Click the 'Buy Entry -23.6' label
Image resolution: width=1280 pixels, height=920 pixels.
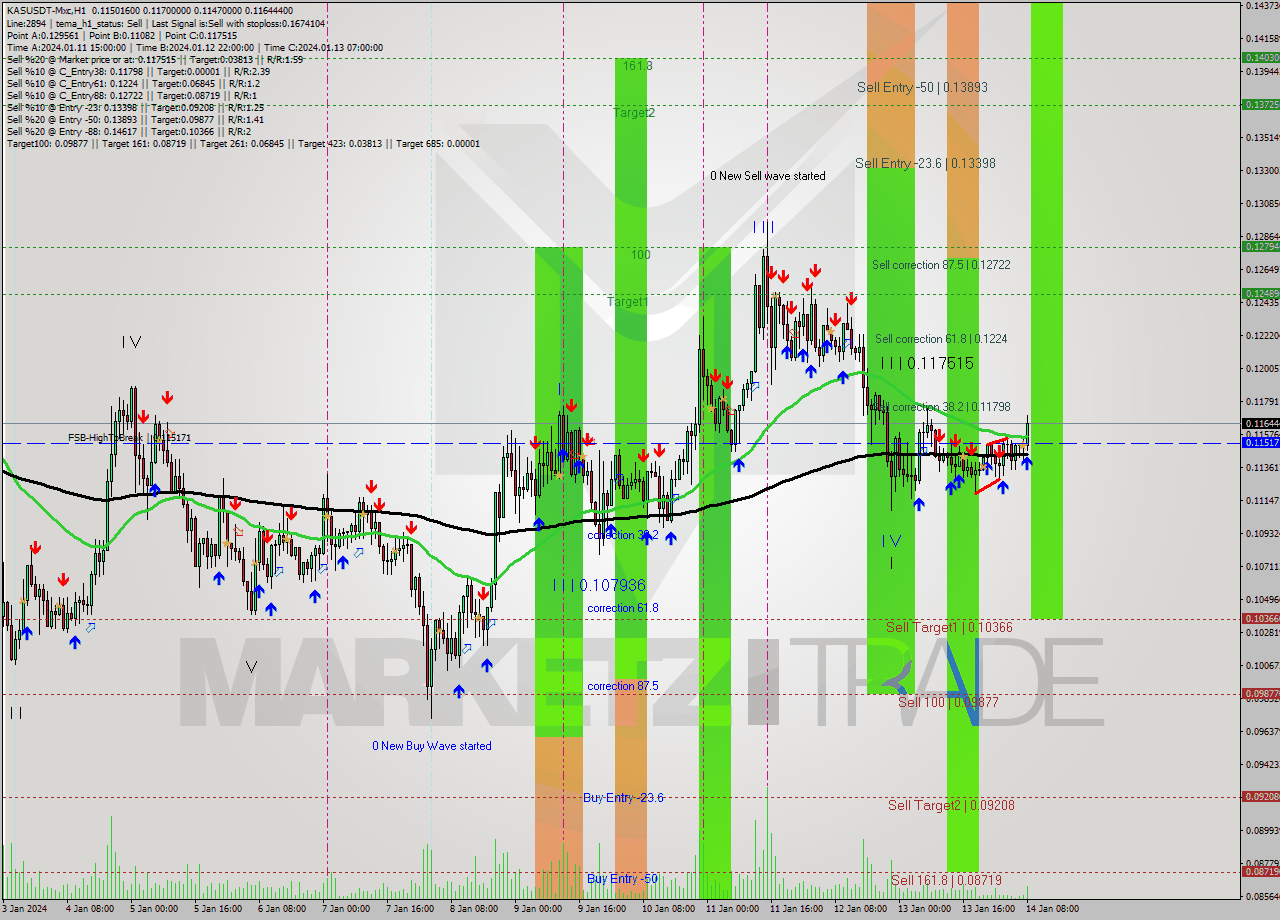pos(623,798)
